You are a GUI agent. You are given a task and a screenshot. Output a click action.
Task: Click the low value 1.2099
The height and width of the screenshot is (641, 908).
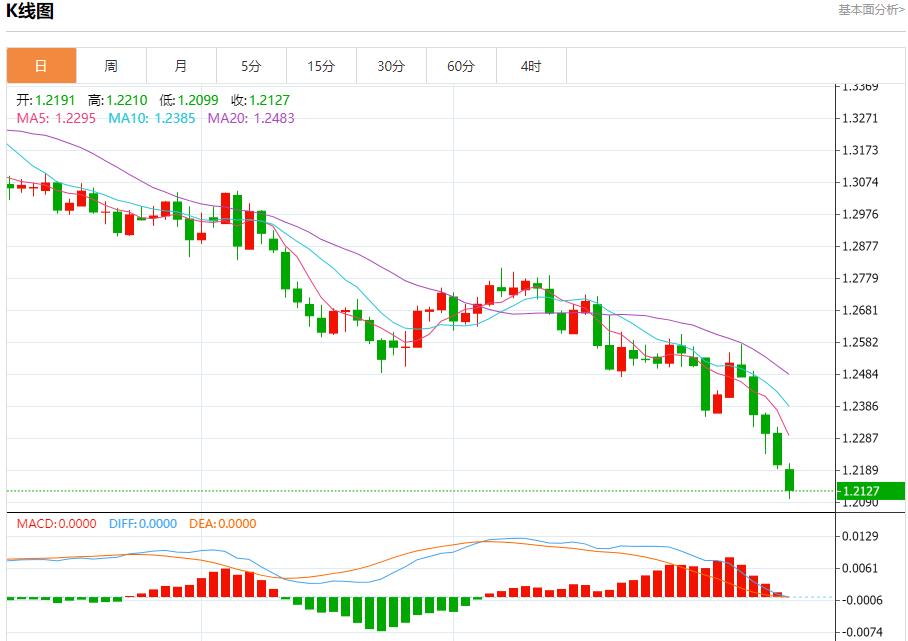[x=198, y=100]
